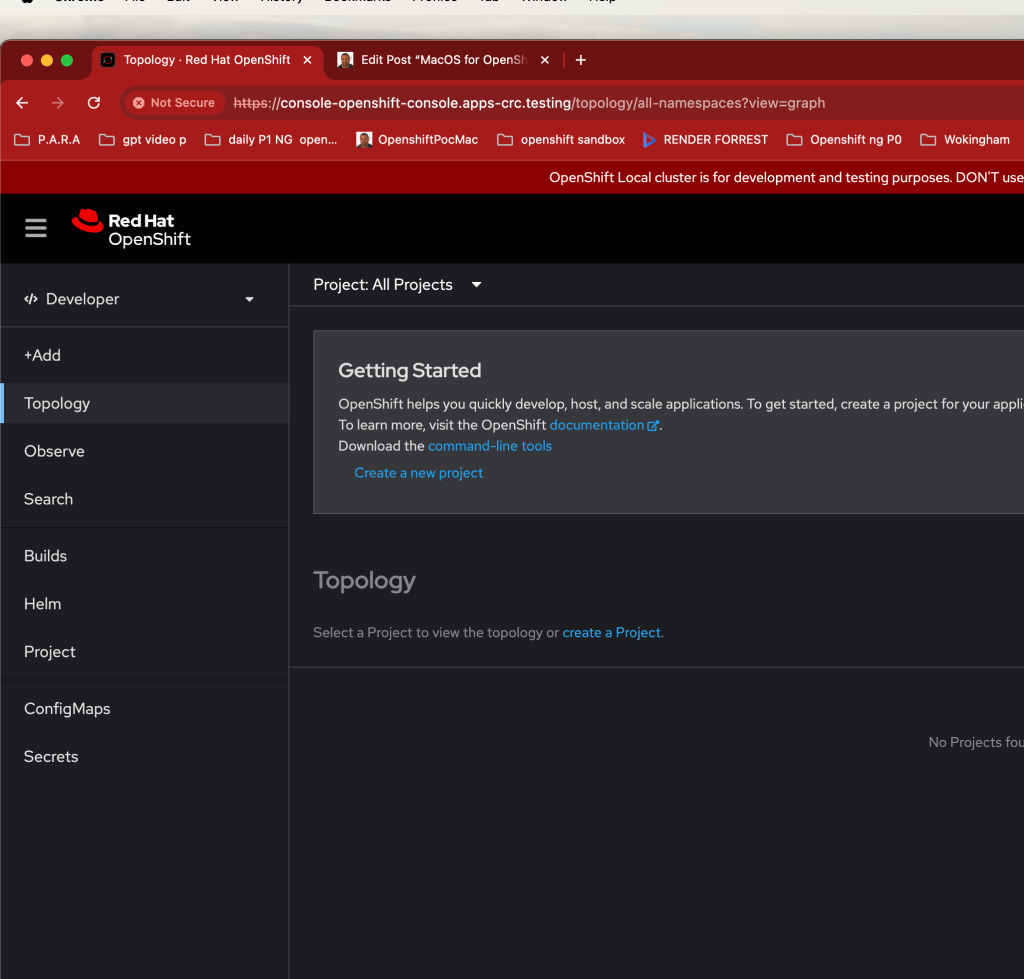Viewport: 1024px width, 979px height.
Task: Close the Topology Red Hat OpenShift tab
Action: (307, 60)
